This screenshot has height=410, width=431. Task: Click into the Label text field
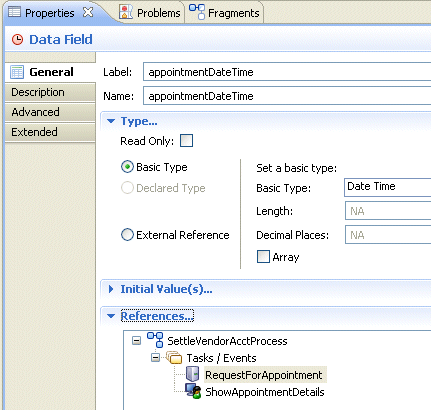click(287, 72)
